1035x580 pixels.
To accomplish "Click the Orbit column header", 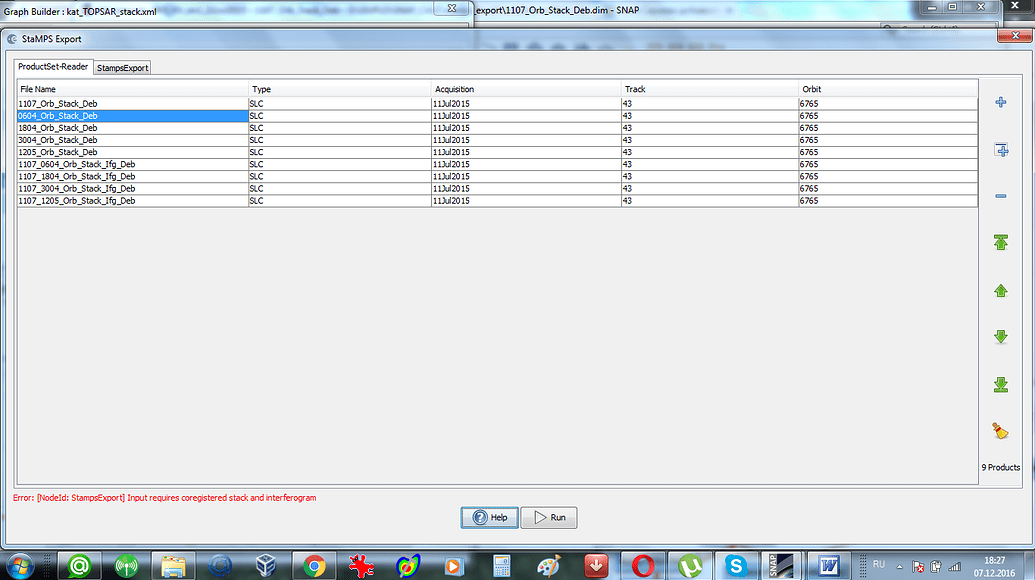I will [x=888, y=89].
